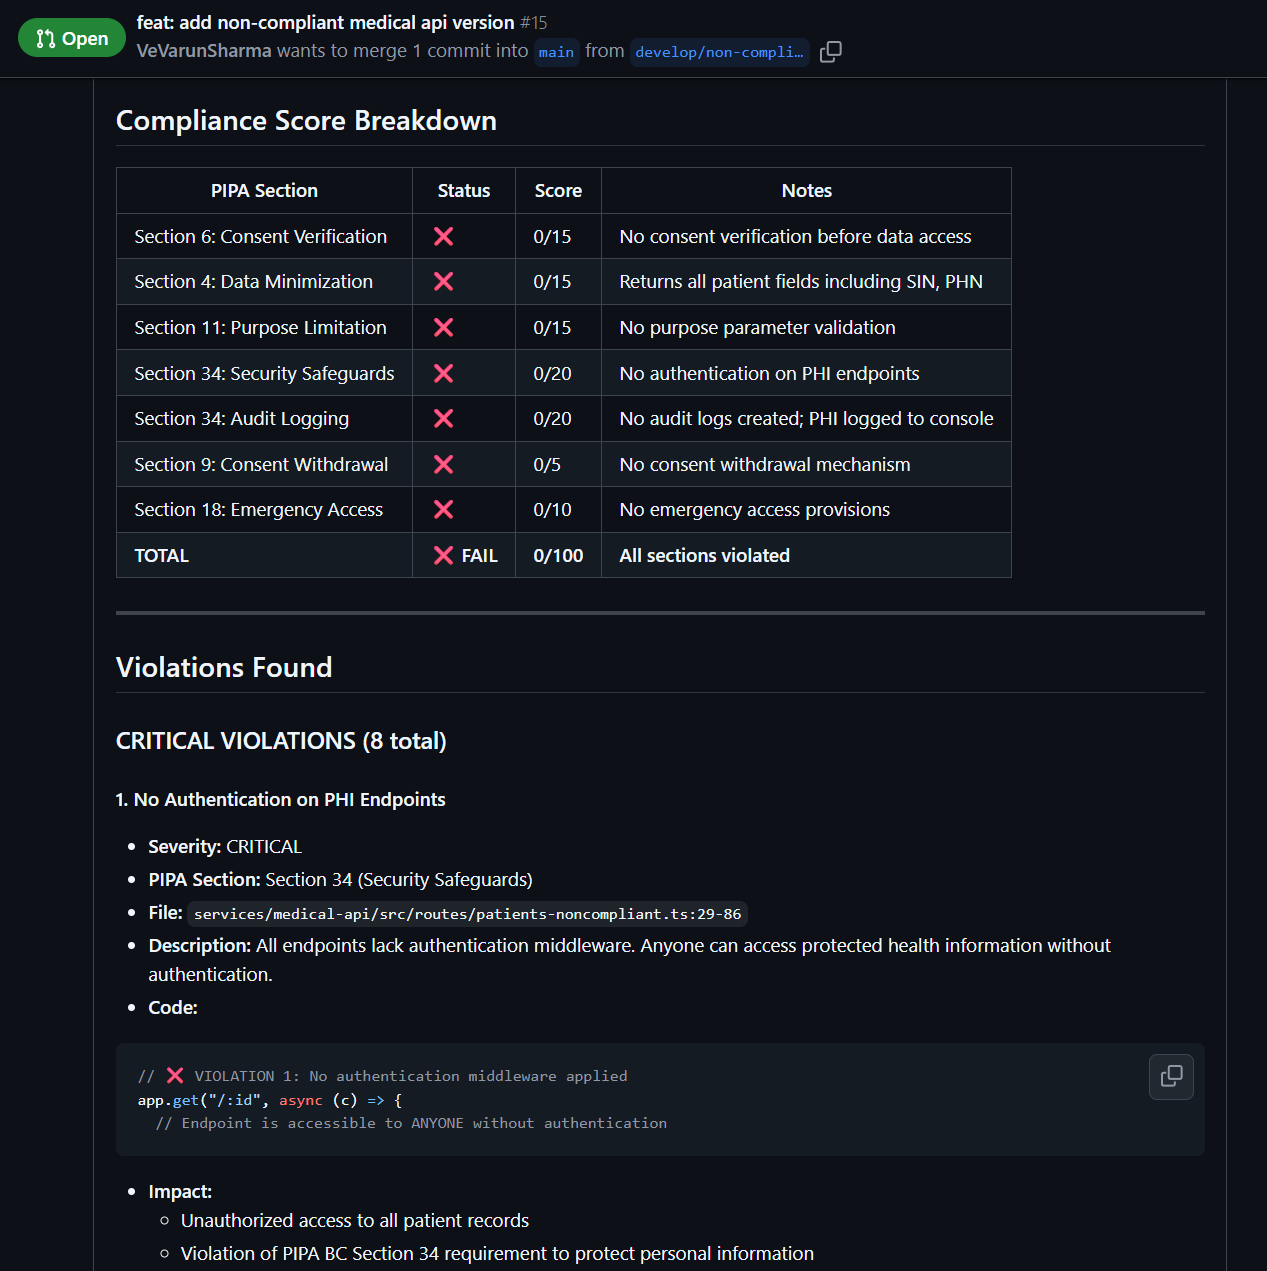
Task: Click the 'PIPA Section' column header
Action: [x=264, y=190]
